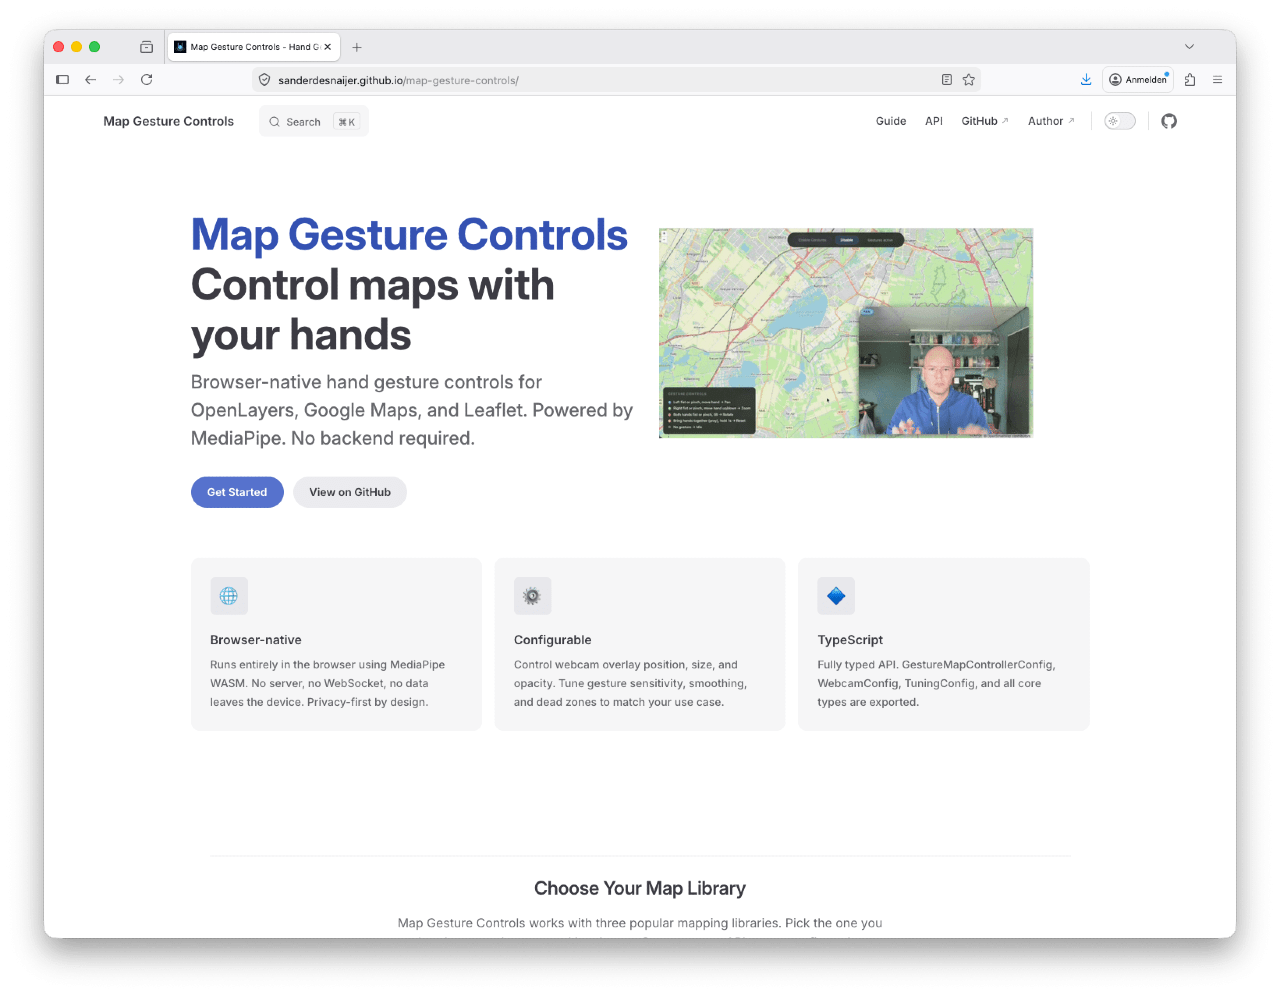Select the Map Gesture Controls browser tab

pos(254,47)
